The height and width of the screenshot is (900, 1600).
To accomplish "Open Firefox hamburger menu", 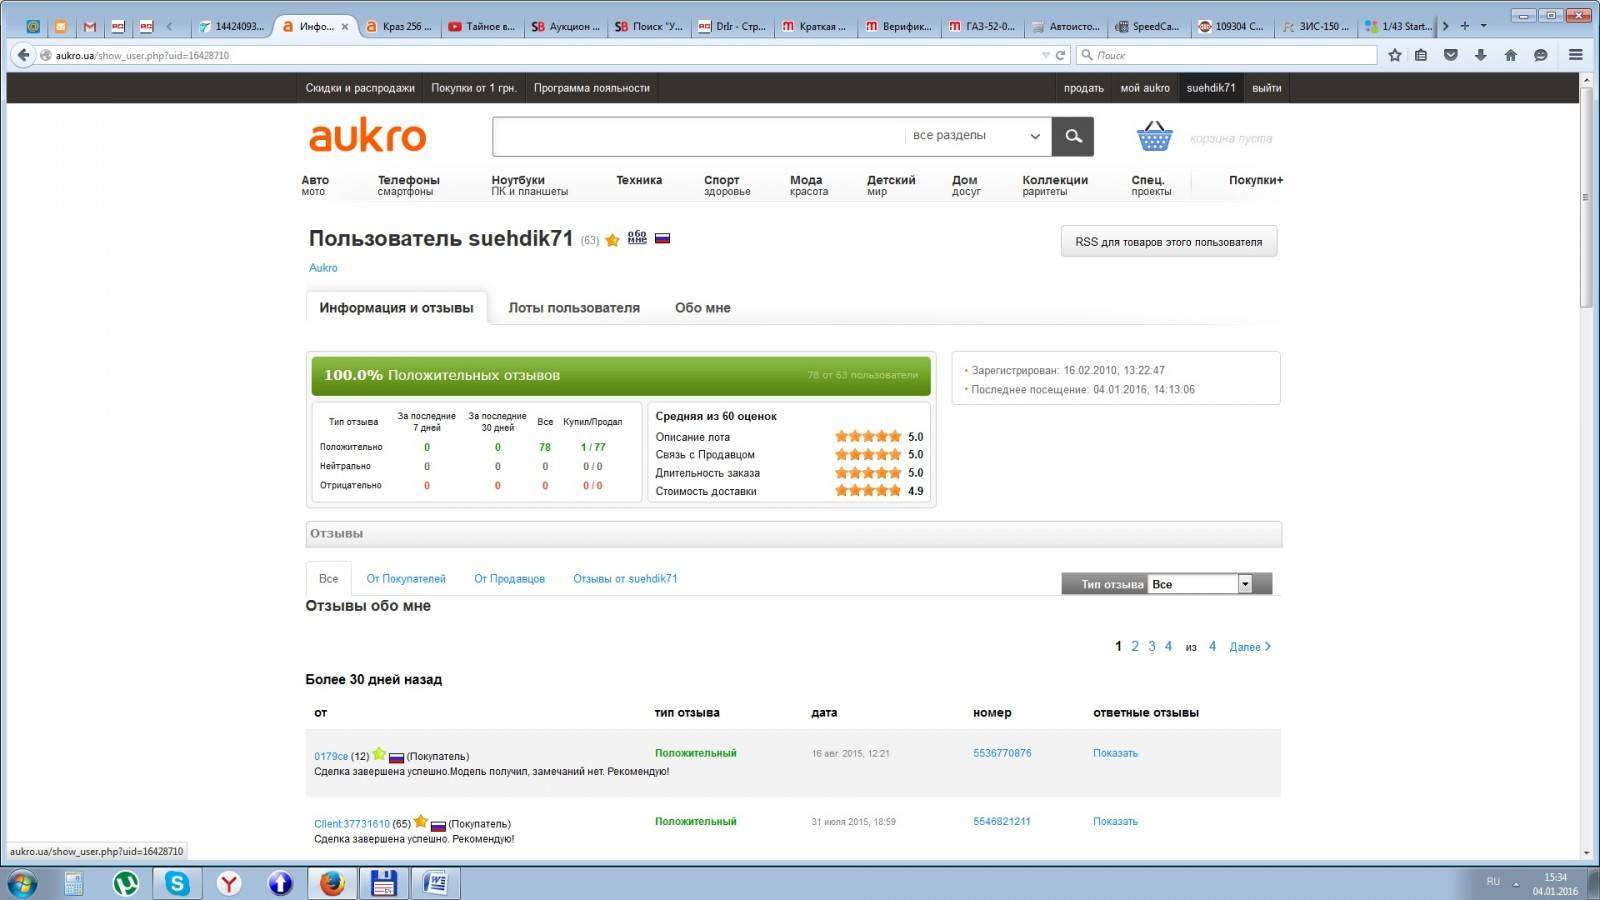I will click(1576, 55).
